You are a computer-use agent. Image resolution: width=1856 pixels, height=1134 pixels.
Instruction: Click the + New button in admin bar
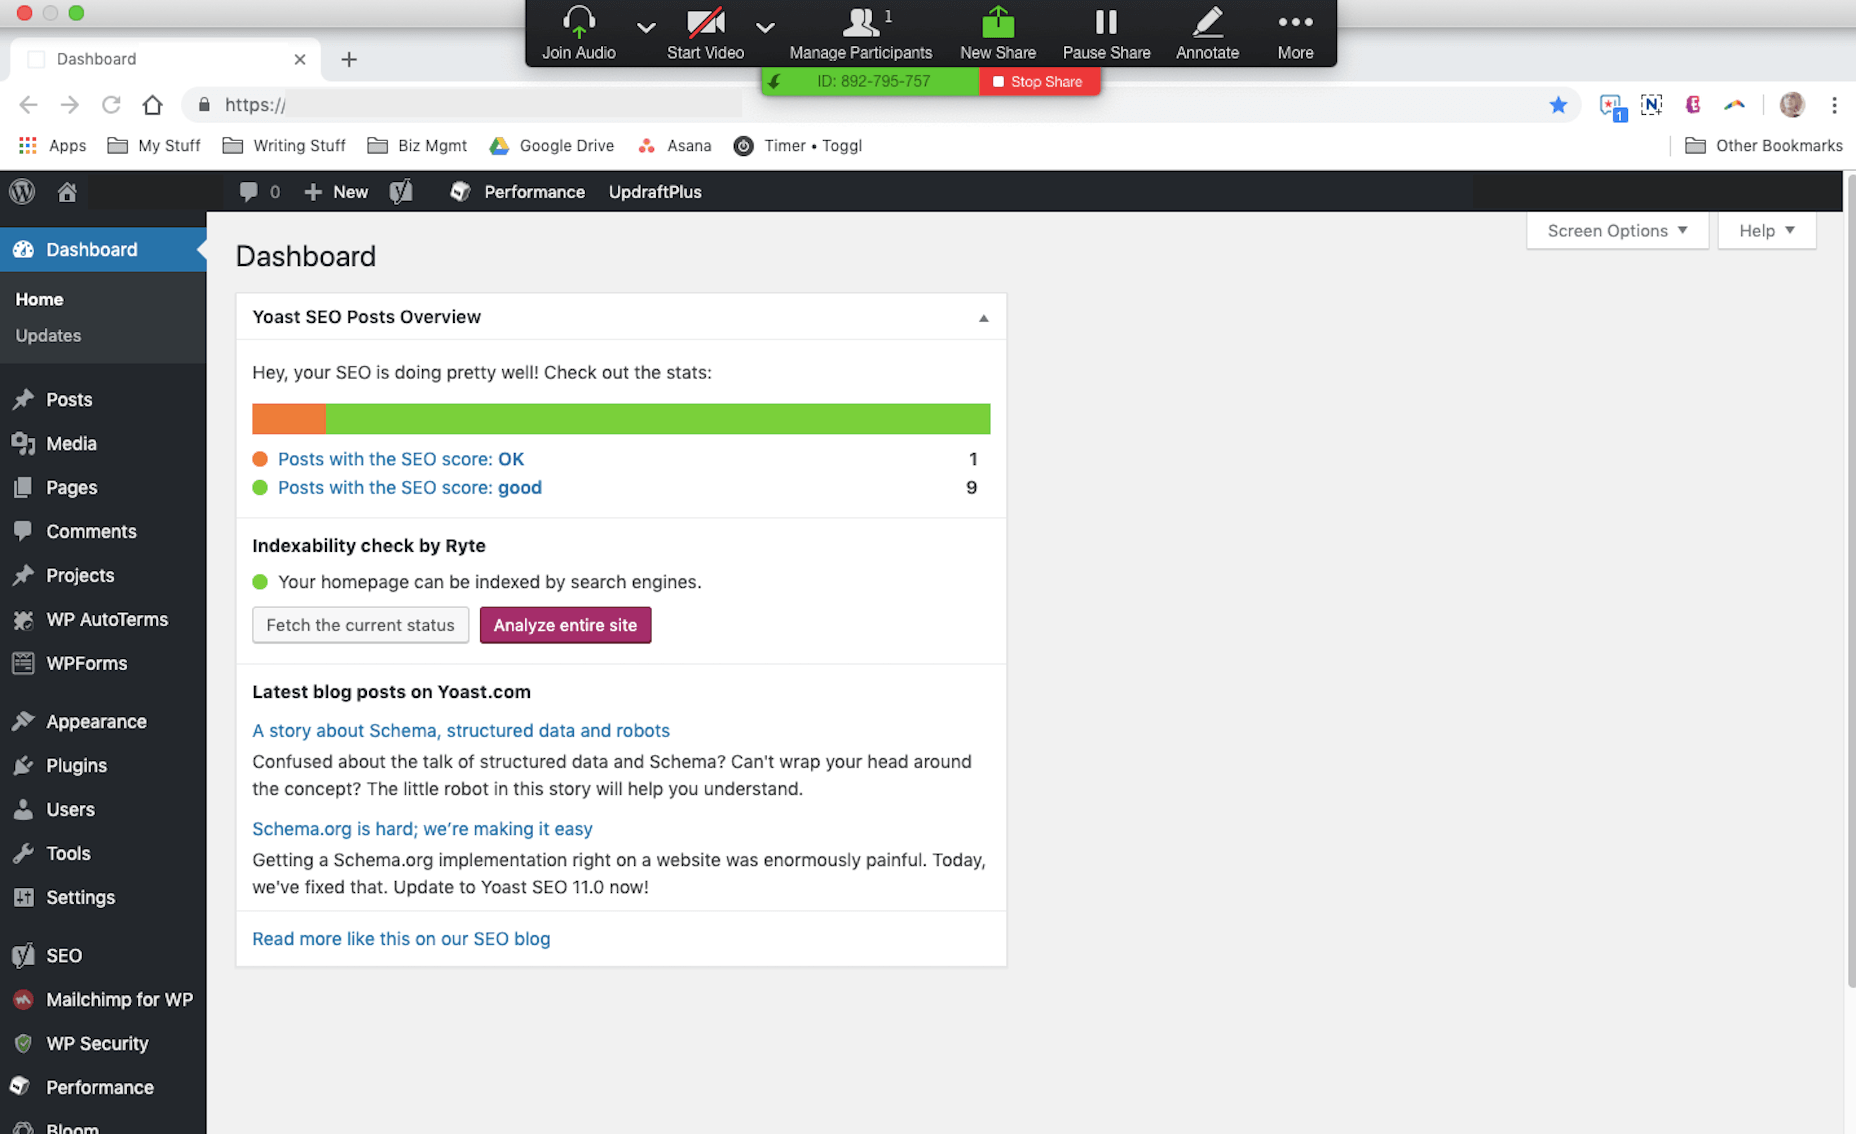point(336,192)
